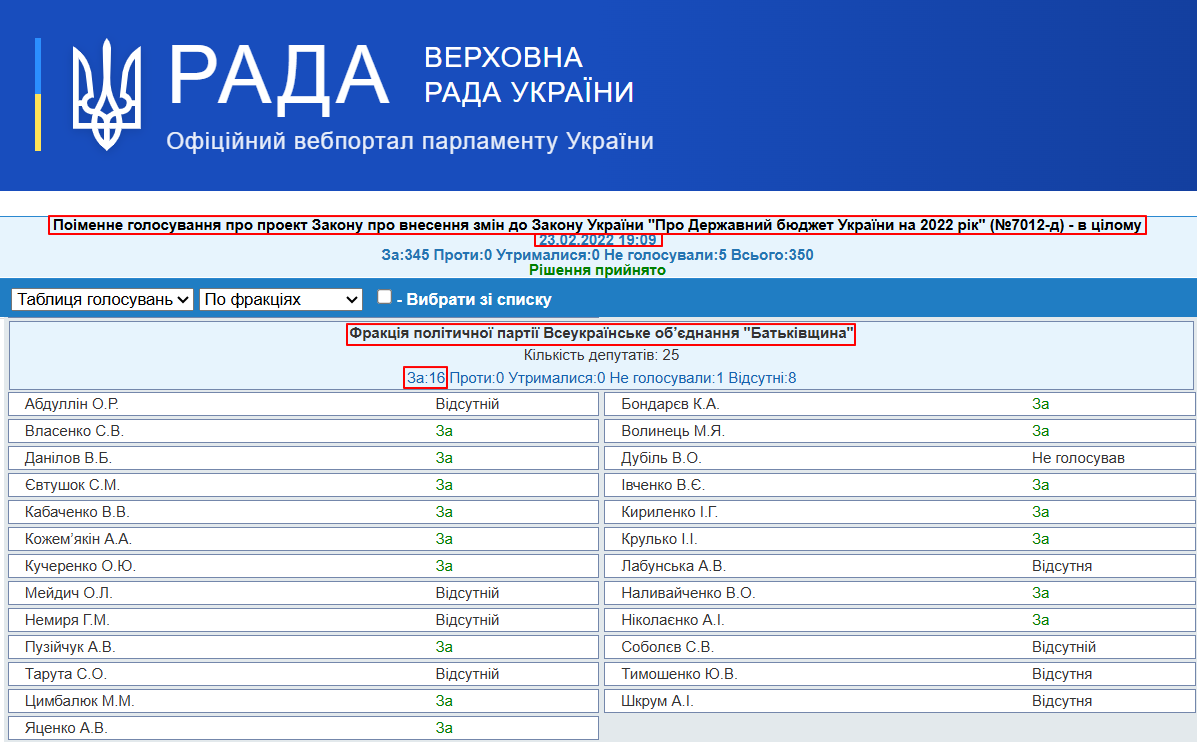This screenshot has width=1197, height=742.
Task: Select deputy row Крулько І.І.
Action: click(900, 539)
